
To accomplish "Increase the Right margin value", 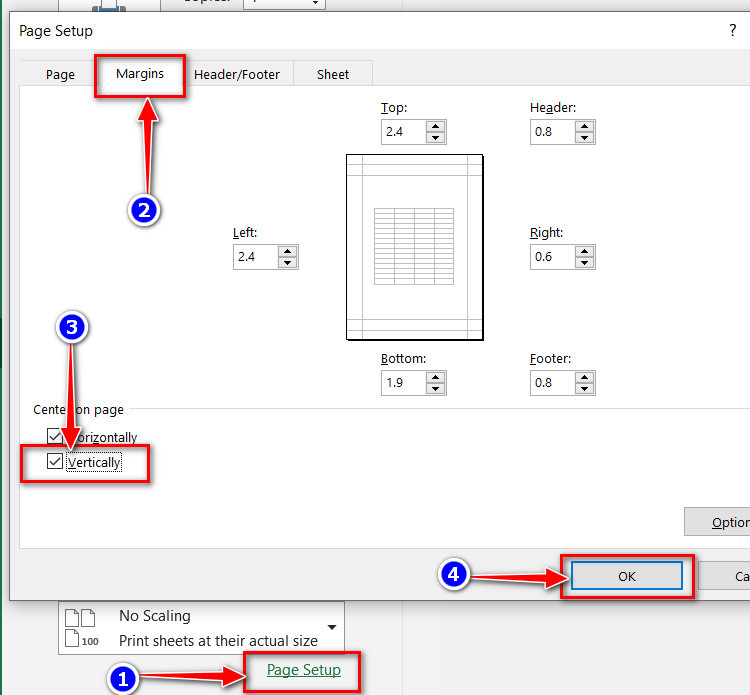I will 585,252.
